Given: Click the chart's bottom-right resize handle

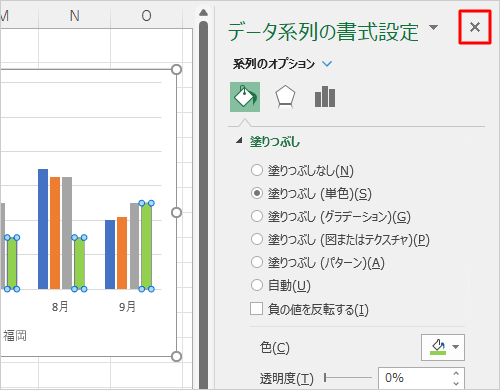Looking at the screenshot, I should point(176,356).
